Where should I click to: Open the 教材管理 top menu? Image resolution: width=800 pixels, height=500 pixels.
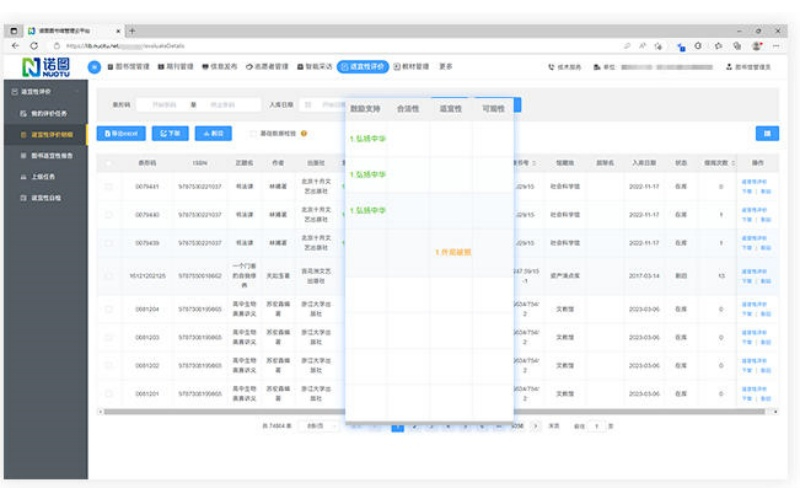(411, 67)
